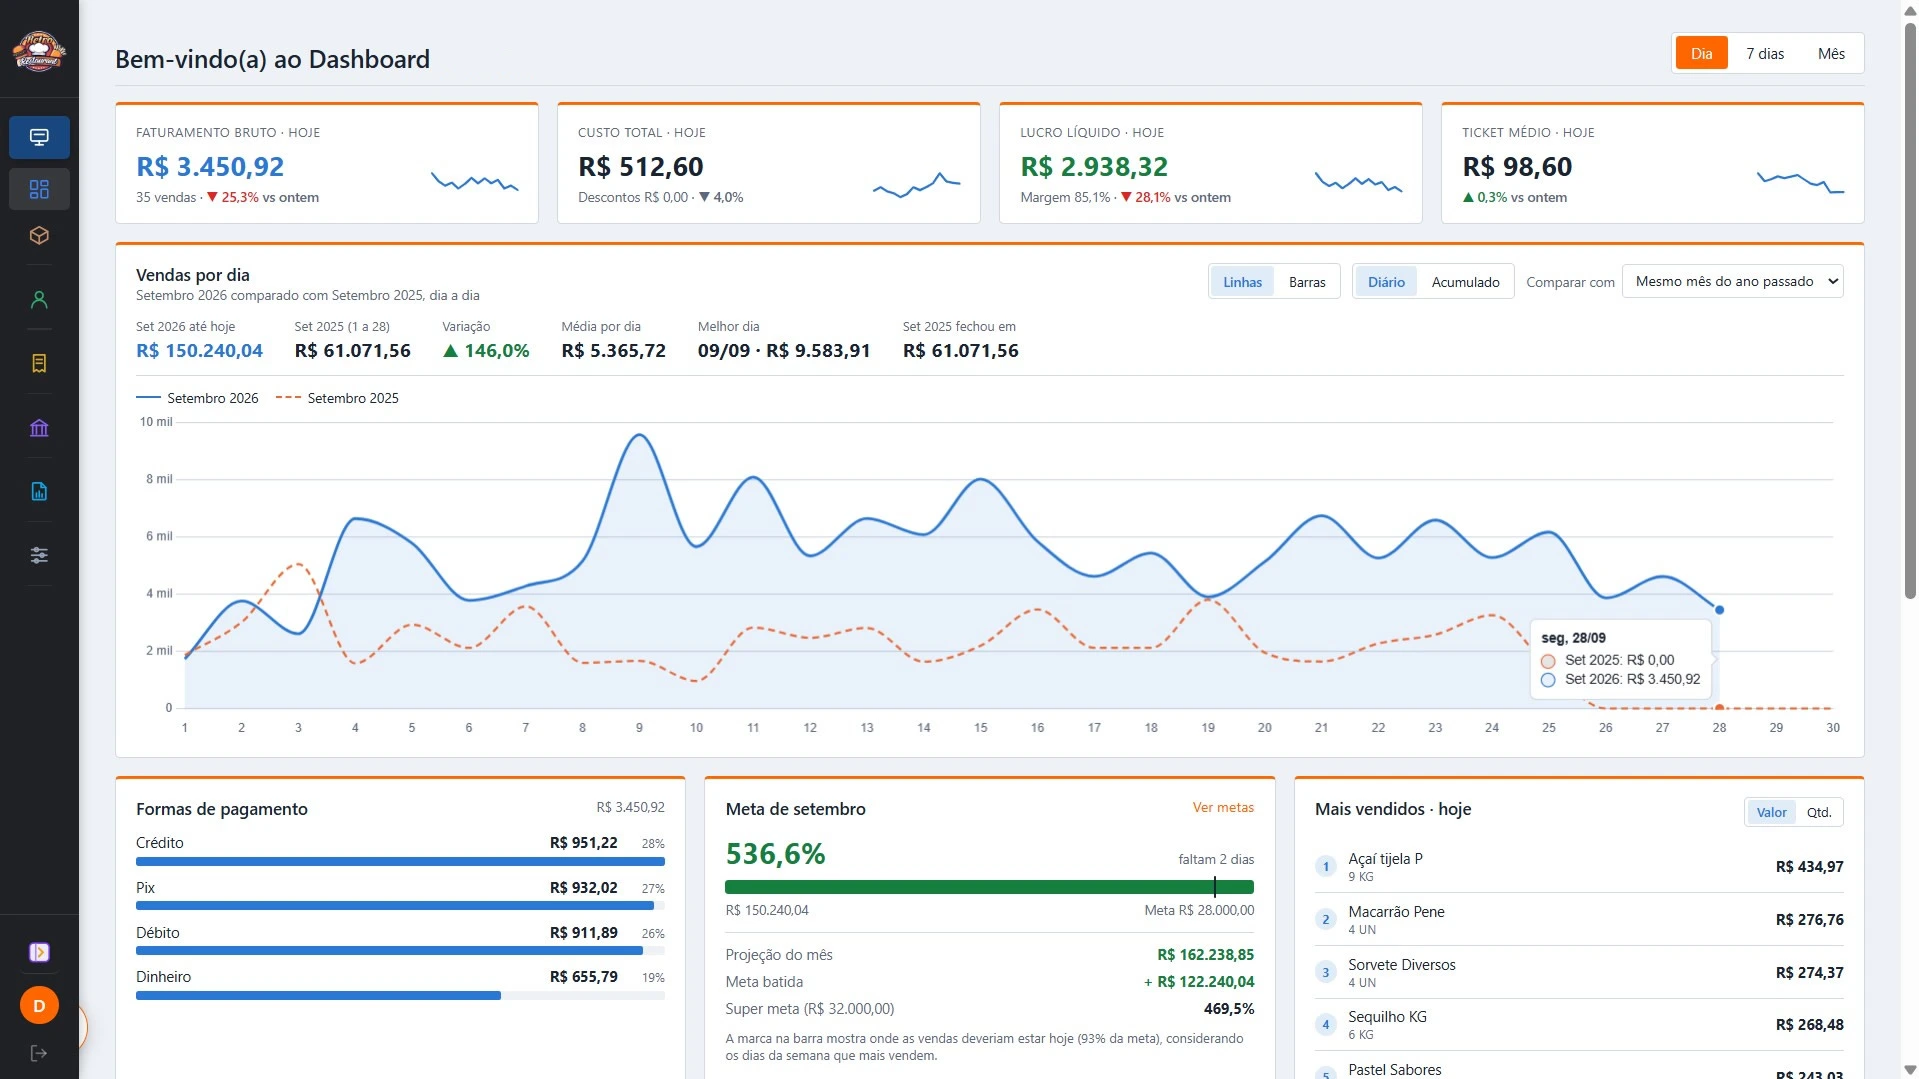Open the green person icon in sidebar
1919x1079 pixels.
(x=39, y=299)
